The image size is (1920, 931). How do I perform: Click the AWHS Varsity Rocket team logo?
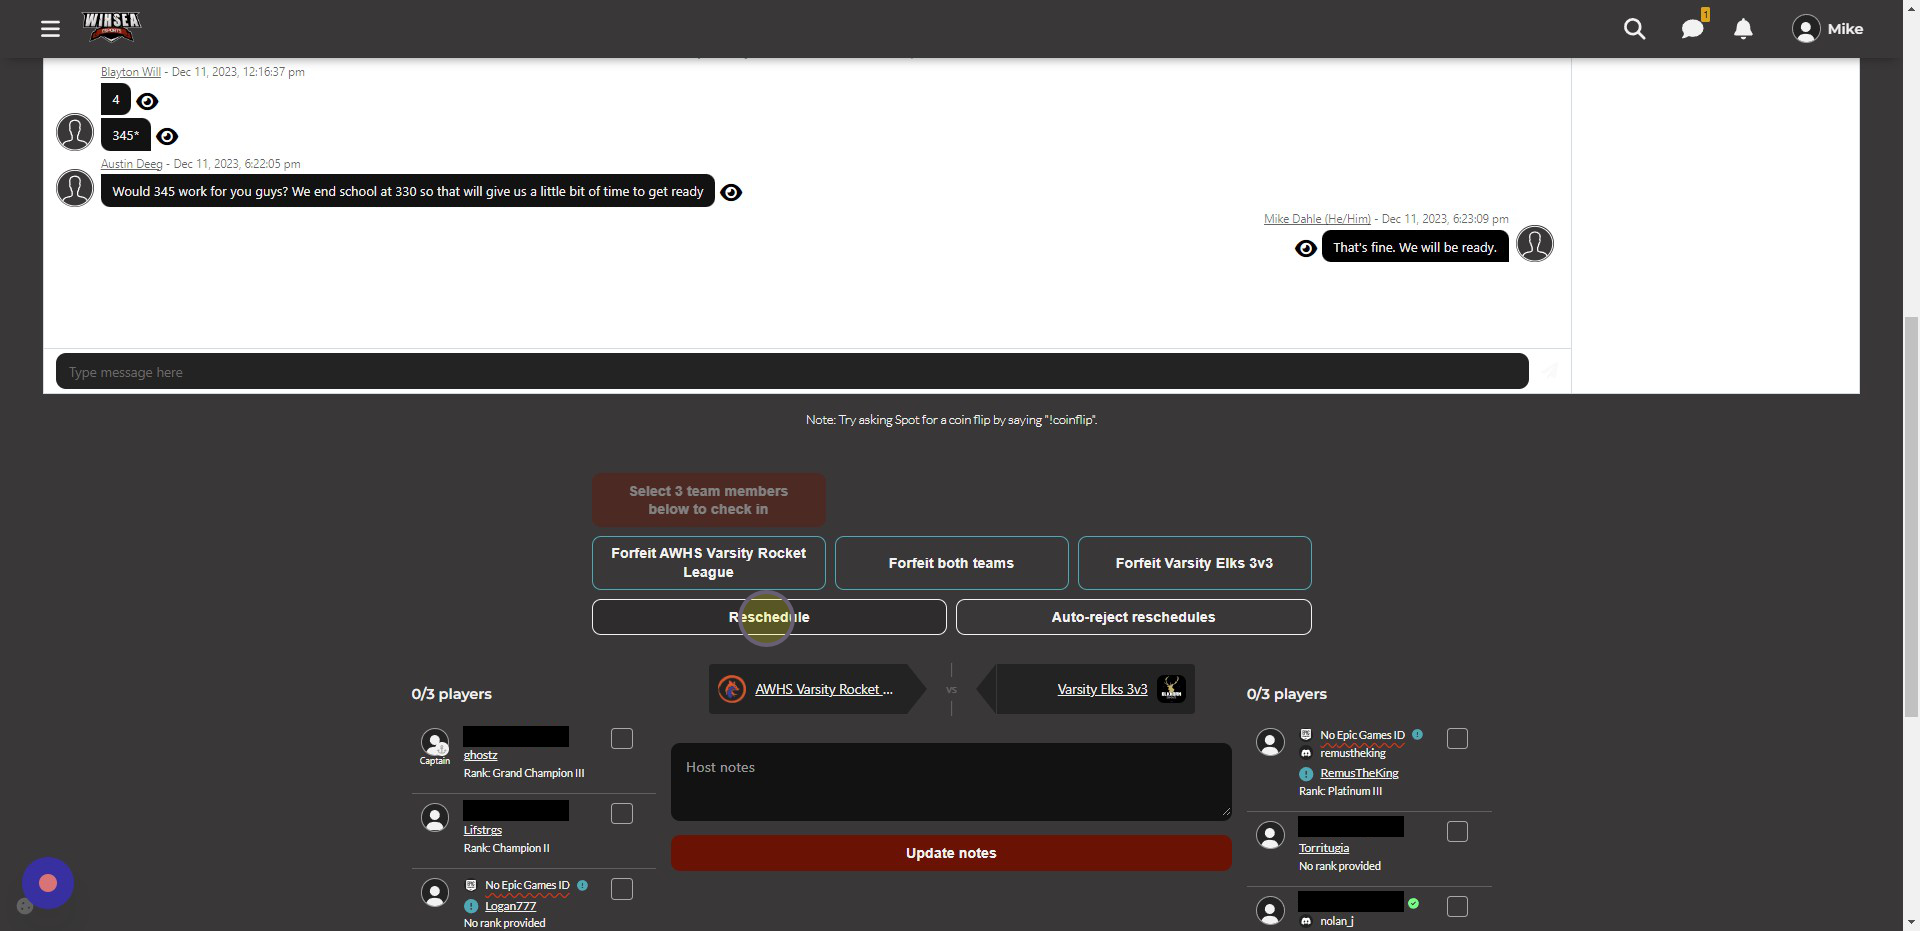[x=732, y=689]
